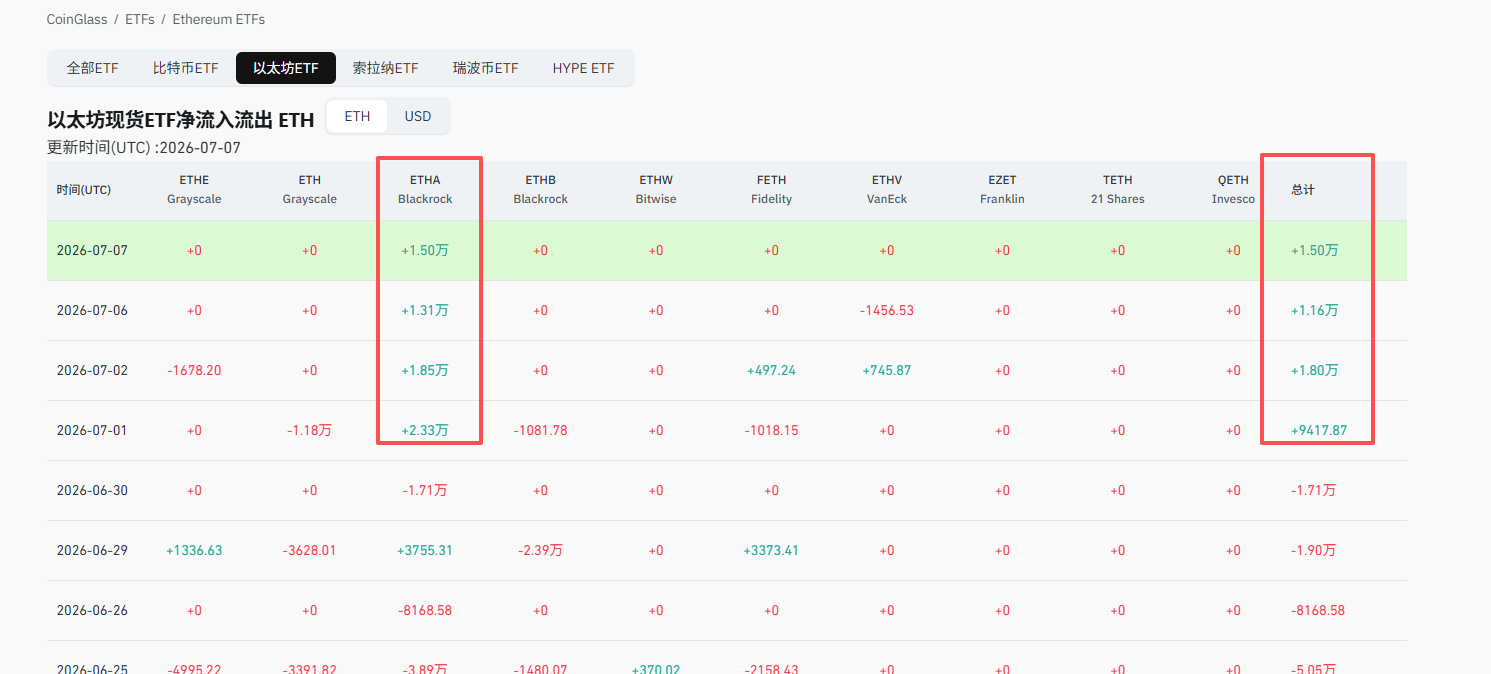Click ETHE value -1678.20
The height and width of the screenshot is (674, 1491).
[x=194, y=370]
